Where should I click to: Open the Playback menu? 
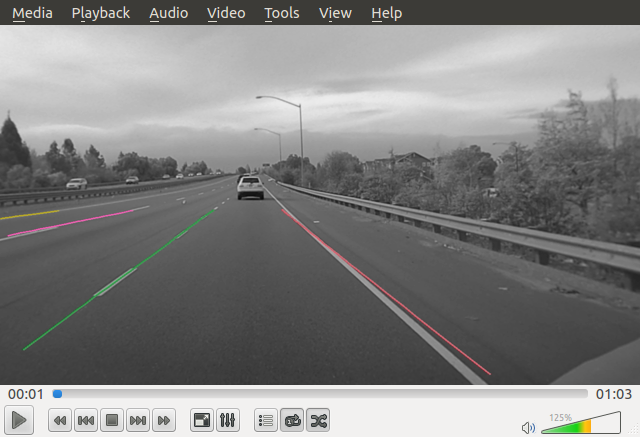[x=100, y=13]
